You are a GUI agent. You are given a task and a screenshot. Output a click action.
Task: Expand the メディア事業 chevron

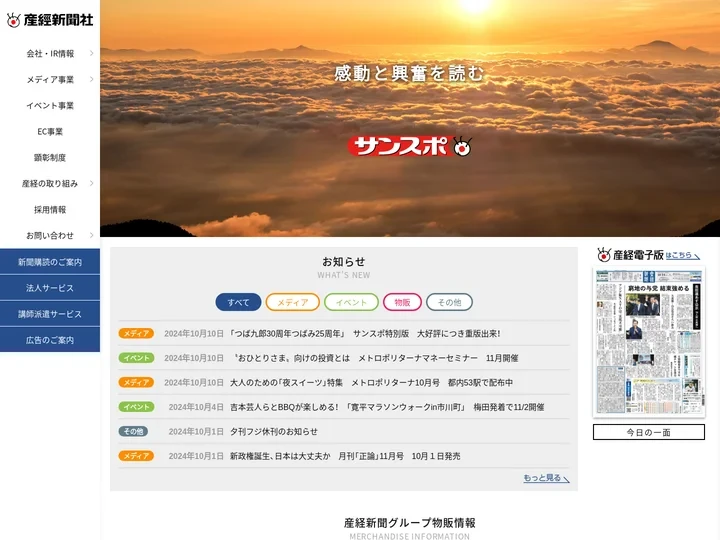click(91, 79)
